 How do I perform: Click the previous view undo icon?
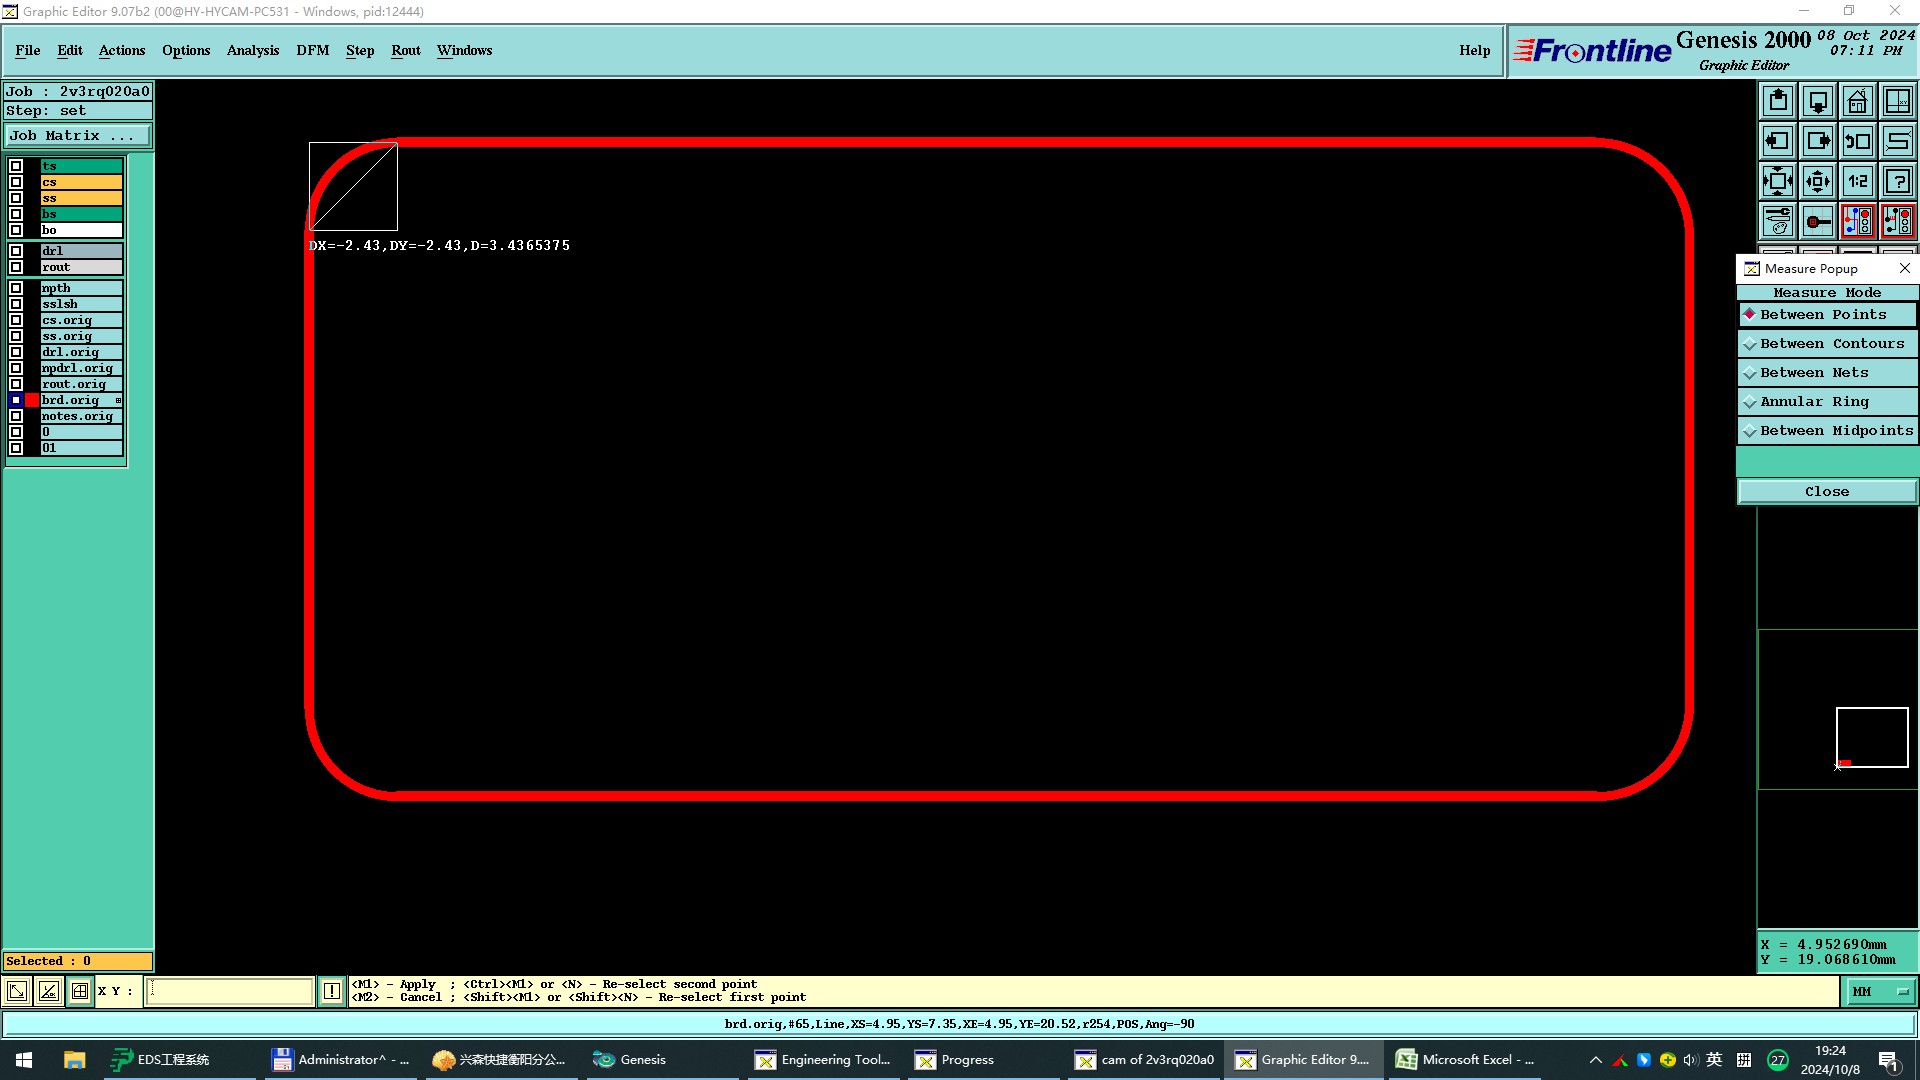pos(1857,141)
